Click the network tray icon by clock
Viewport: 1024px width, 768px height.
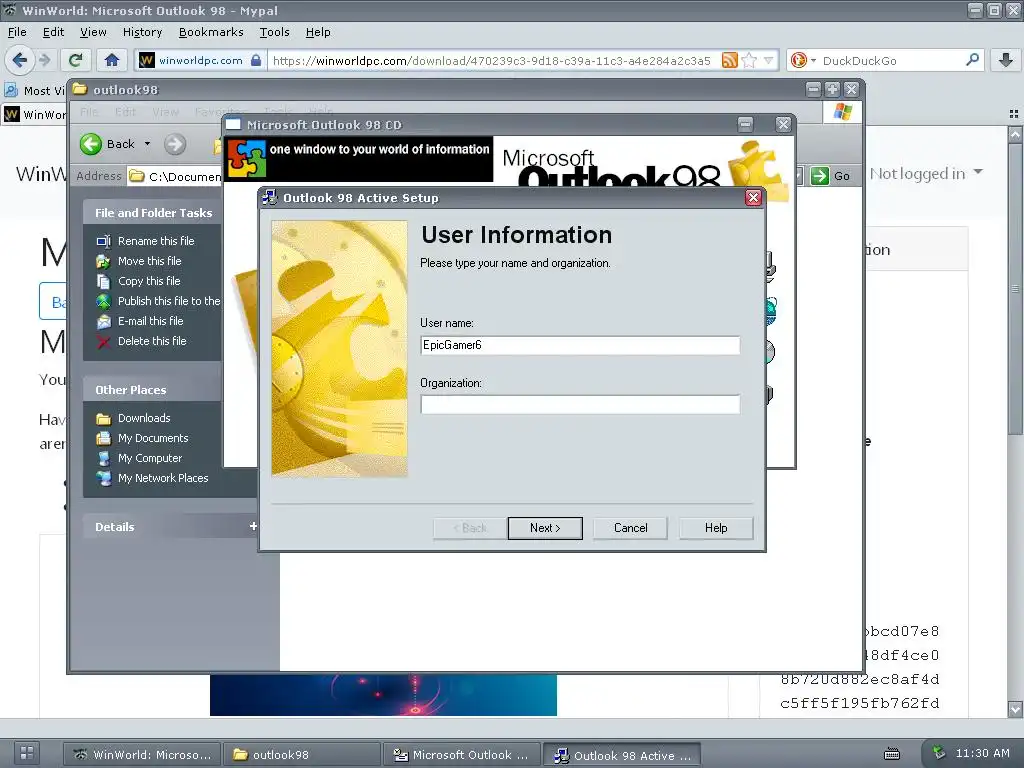coord(939,753)
